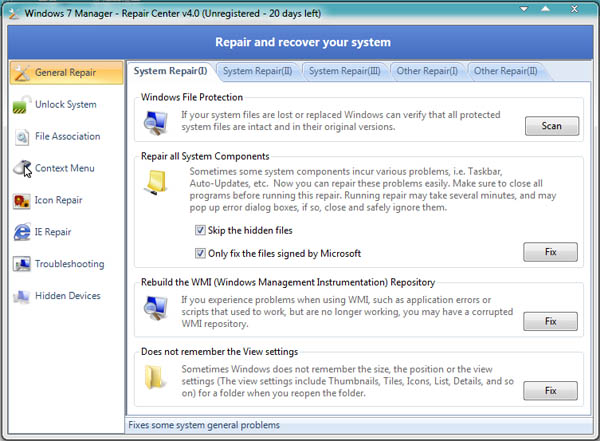Click the Troubleshooting monitor icon
This screenshot has height=441, width=600.
(x=21, y=264)
